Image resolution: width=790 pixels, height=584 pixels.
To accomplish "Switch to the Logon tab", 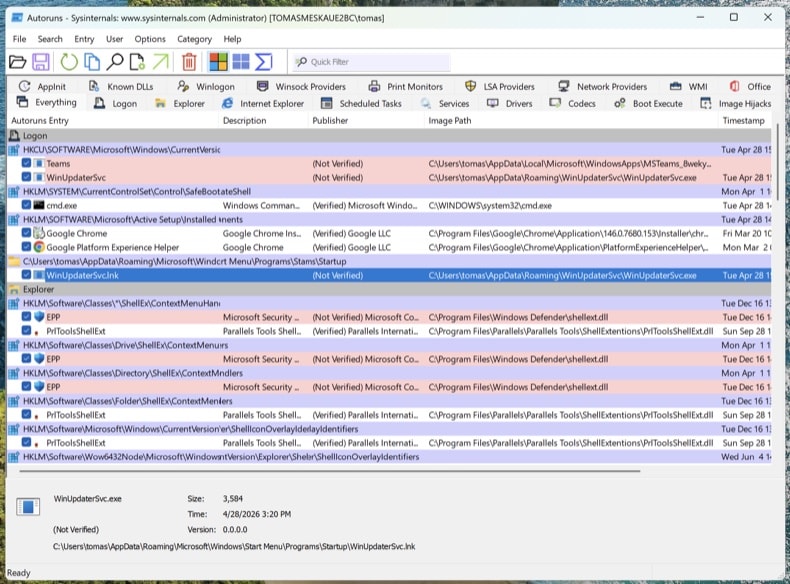I will 115,103.
